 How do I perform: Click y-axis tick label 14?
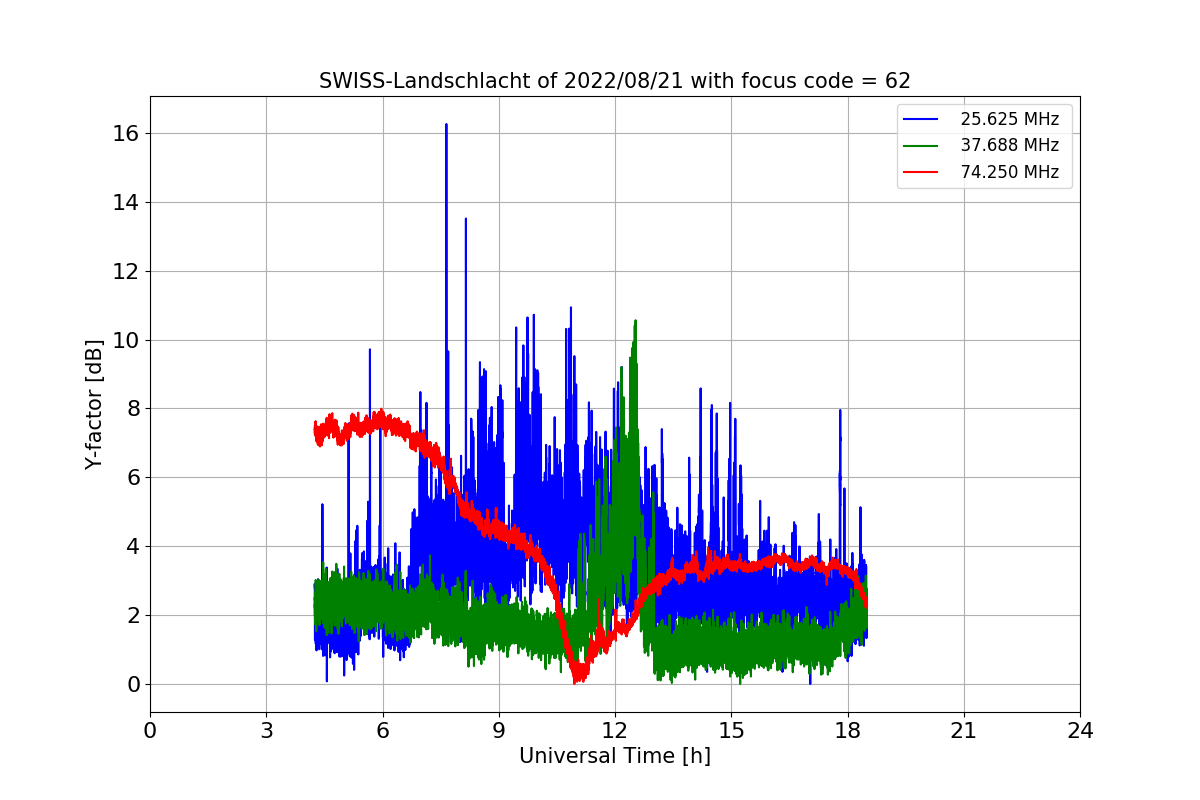(x=126, y=203)
